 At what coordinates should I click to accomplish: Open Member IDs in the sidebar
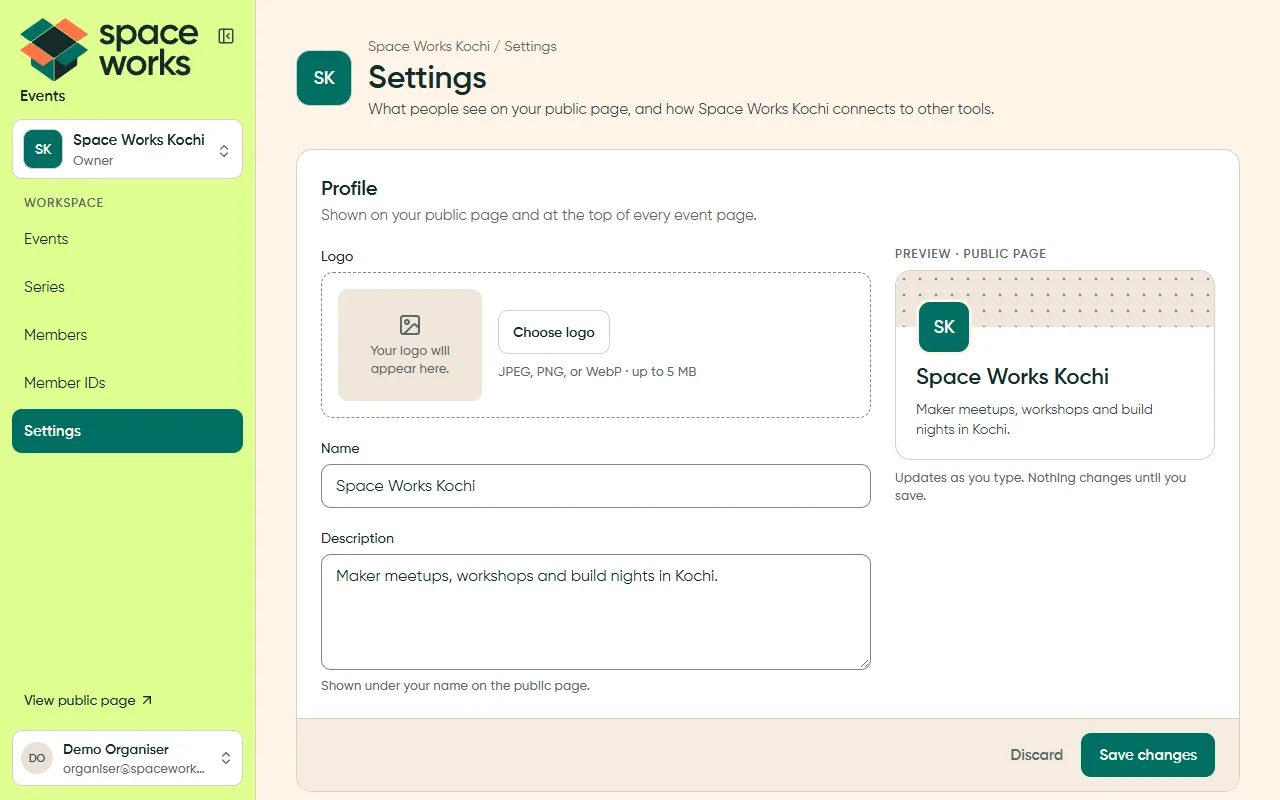click(127, 383)
